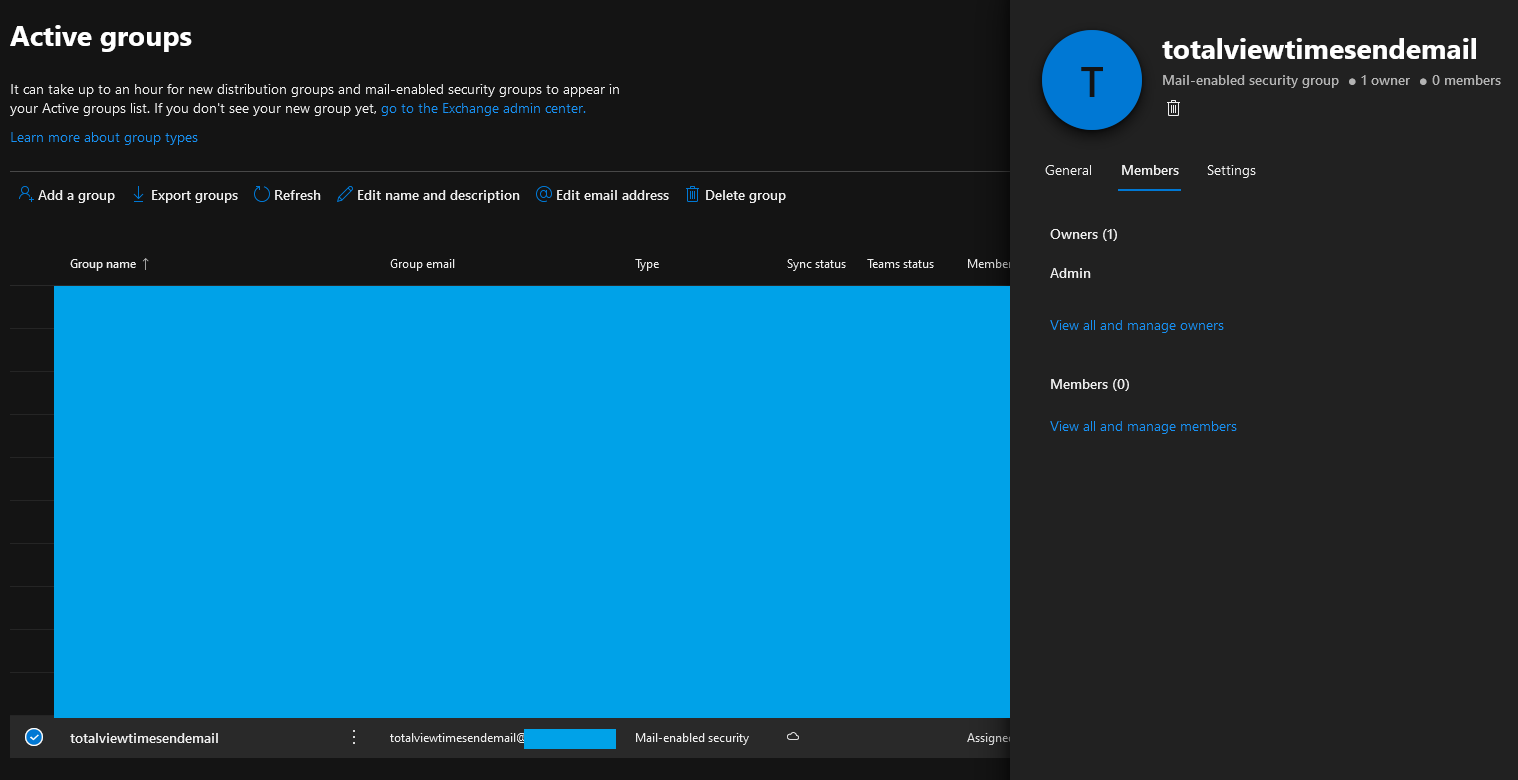The image size is (1518, 780).
Task: Click the Owners (1) heading
Action: [x=1084, y=234]
